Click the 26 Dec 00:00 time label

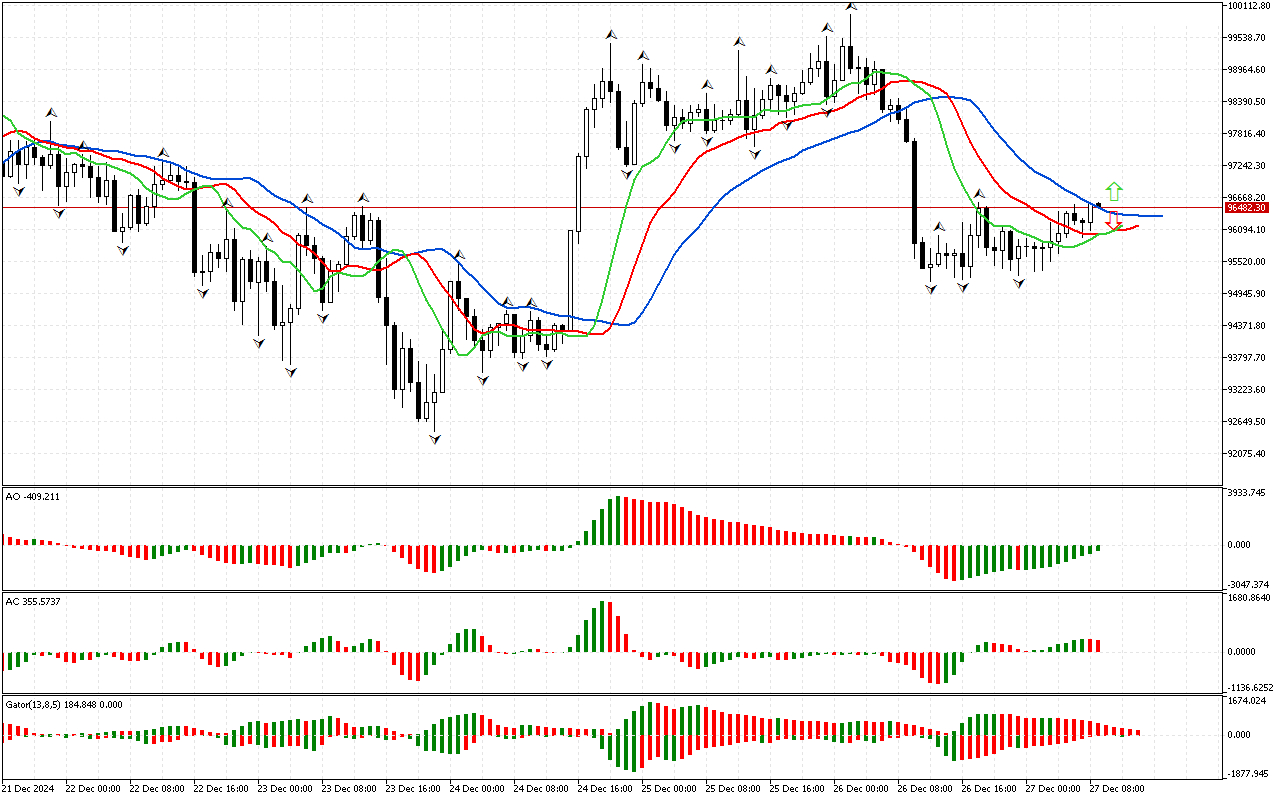point(861,789)
